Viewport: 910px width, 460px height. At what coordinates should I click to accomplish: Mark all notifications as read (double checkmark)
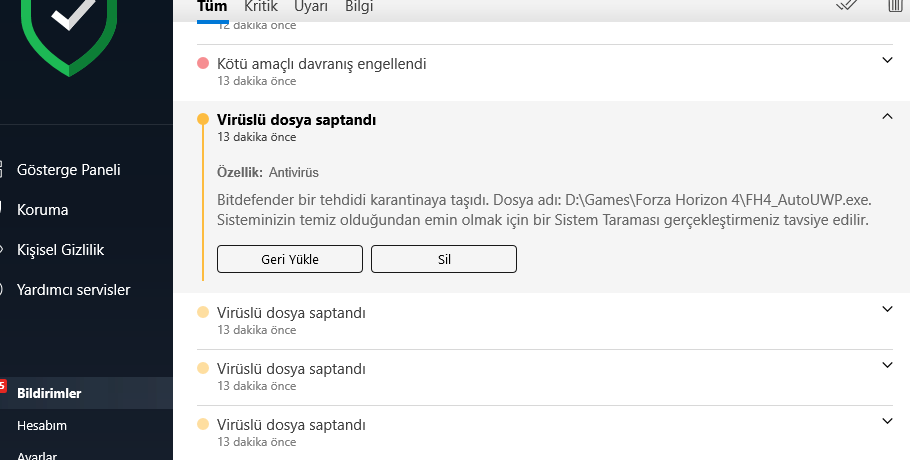click(x=847, y=5)
